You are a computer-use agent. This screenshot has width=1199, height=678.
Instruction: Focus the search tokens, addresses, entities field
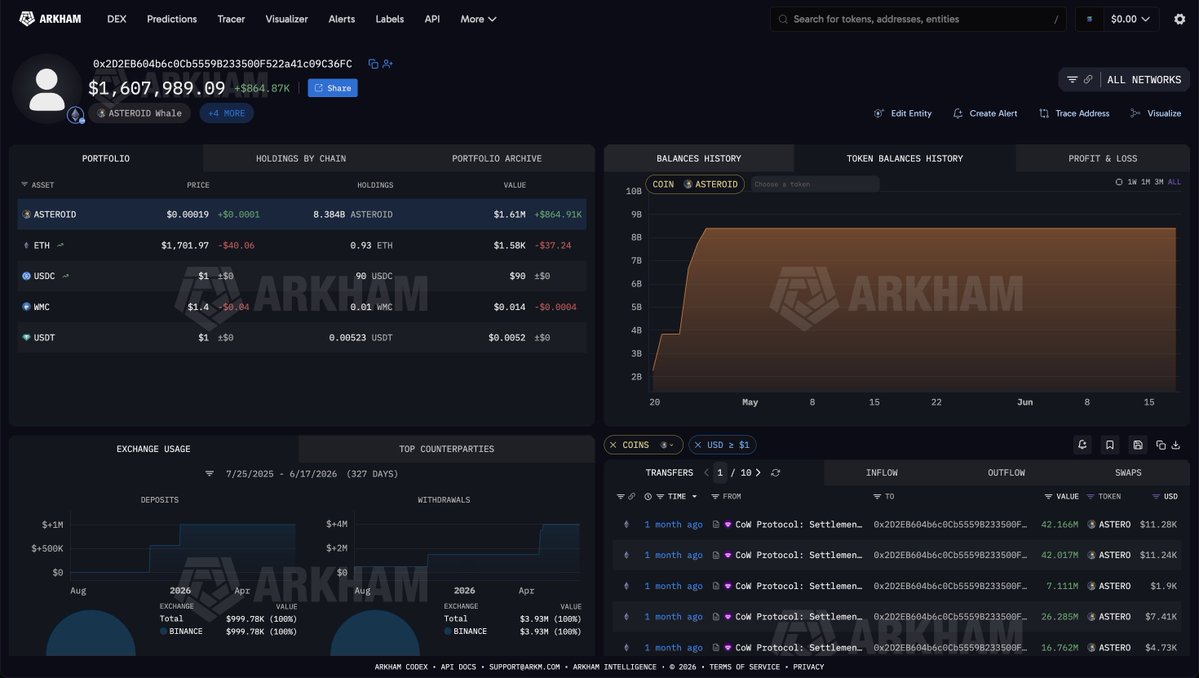pos(918,19)
